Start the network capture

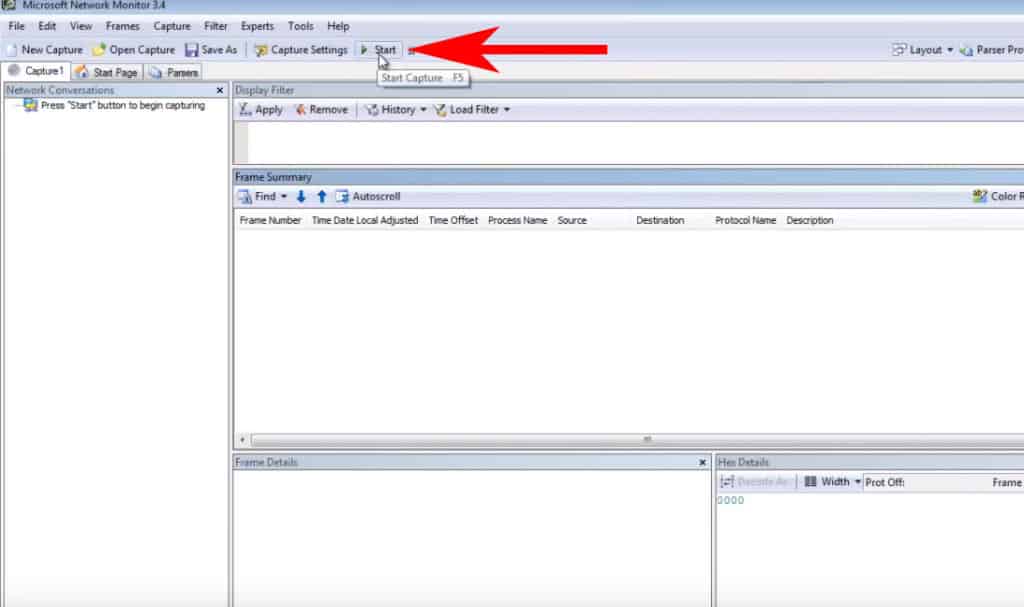[379, 50]
